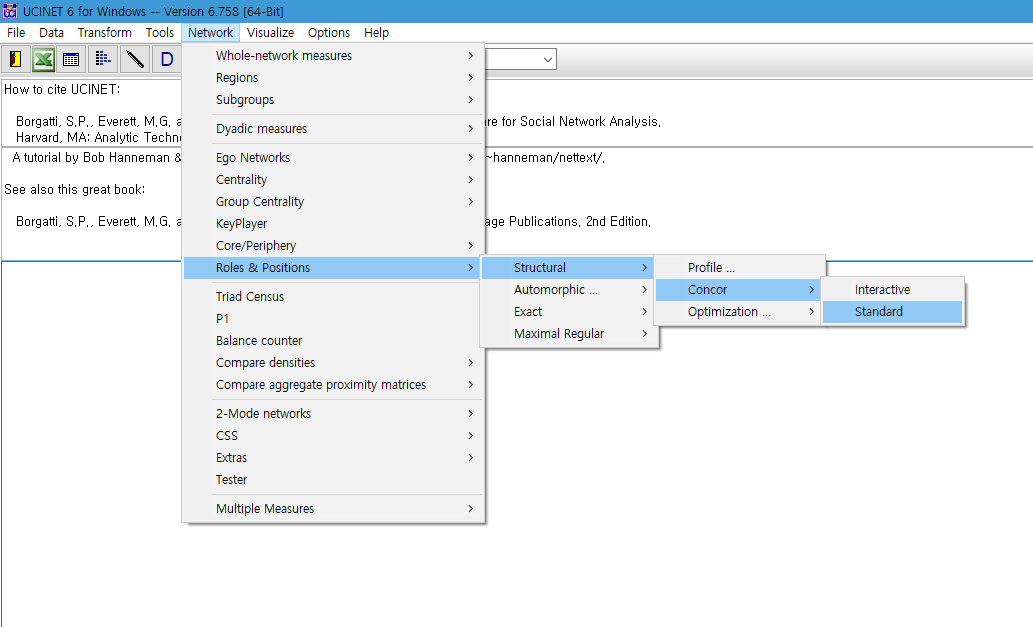
Task: Select KeyPlayer menu item
Action: coord(333,223)
